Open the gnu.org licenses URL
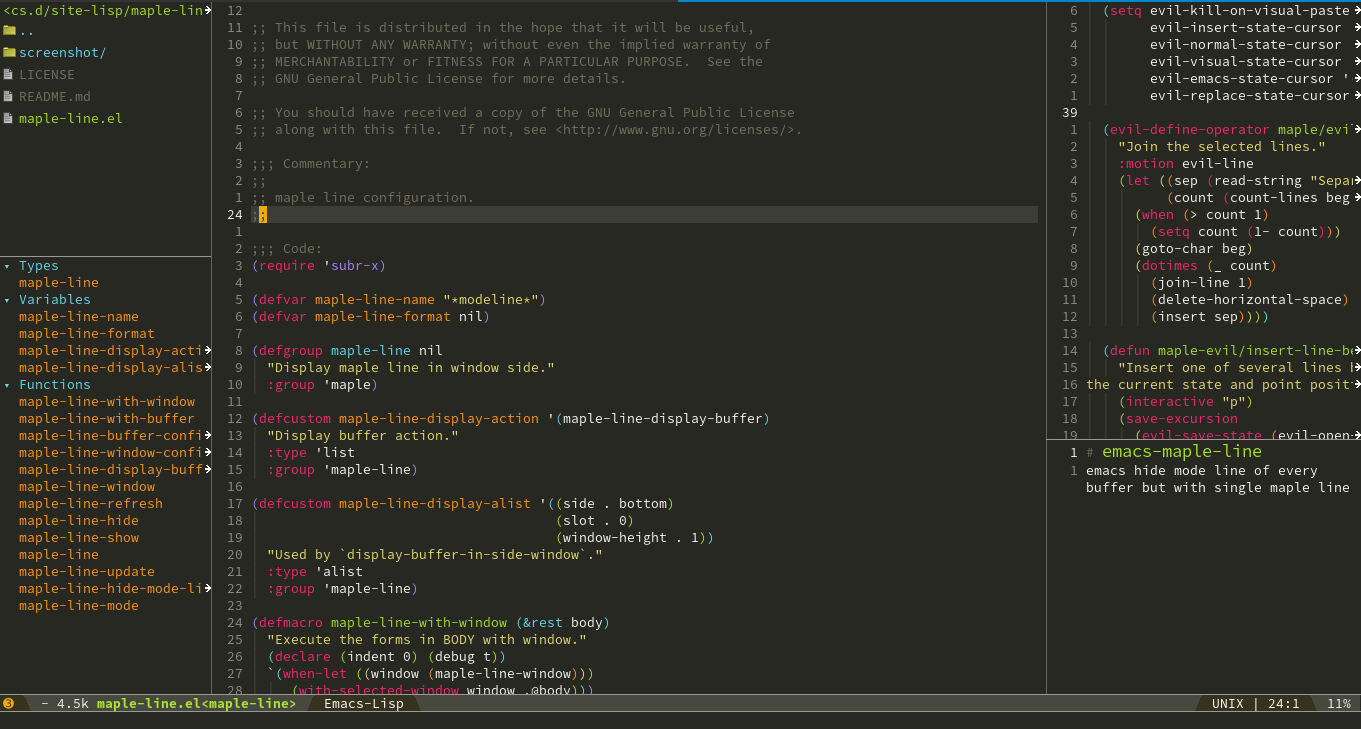This screenshot has width=1361, height=729. point(678,130)
